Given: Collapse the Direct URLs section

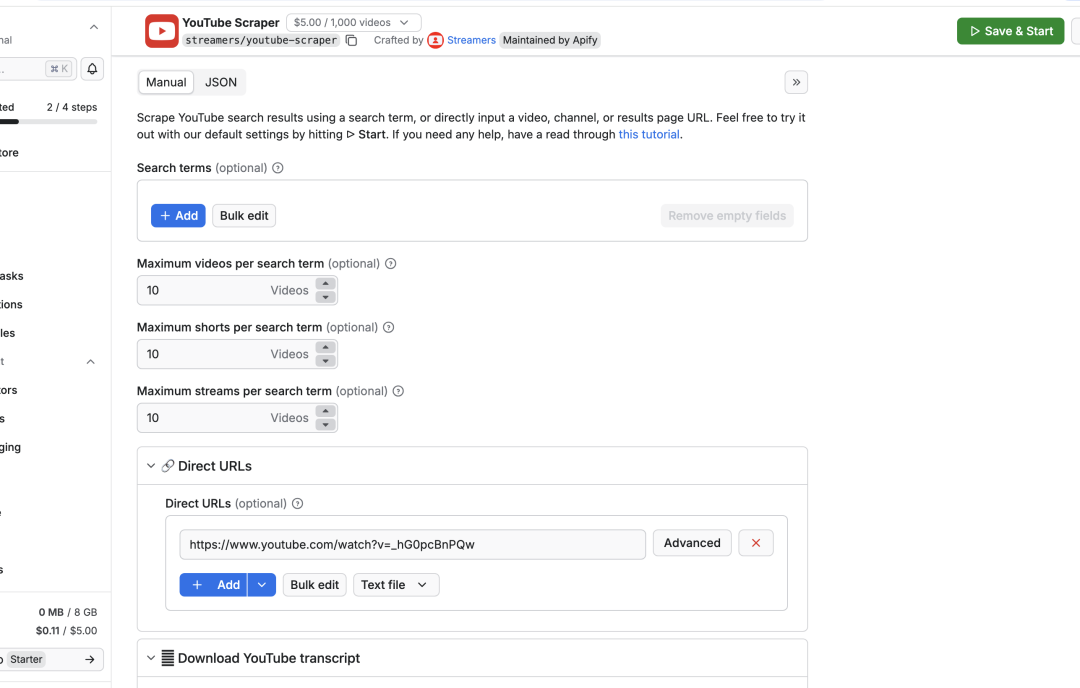Looking at the screenshot, I should 151,466.
